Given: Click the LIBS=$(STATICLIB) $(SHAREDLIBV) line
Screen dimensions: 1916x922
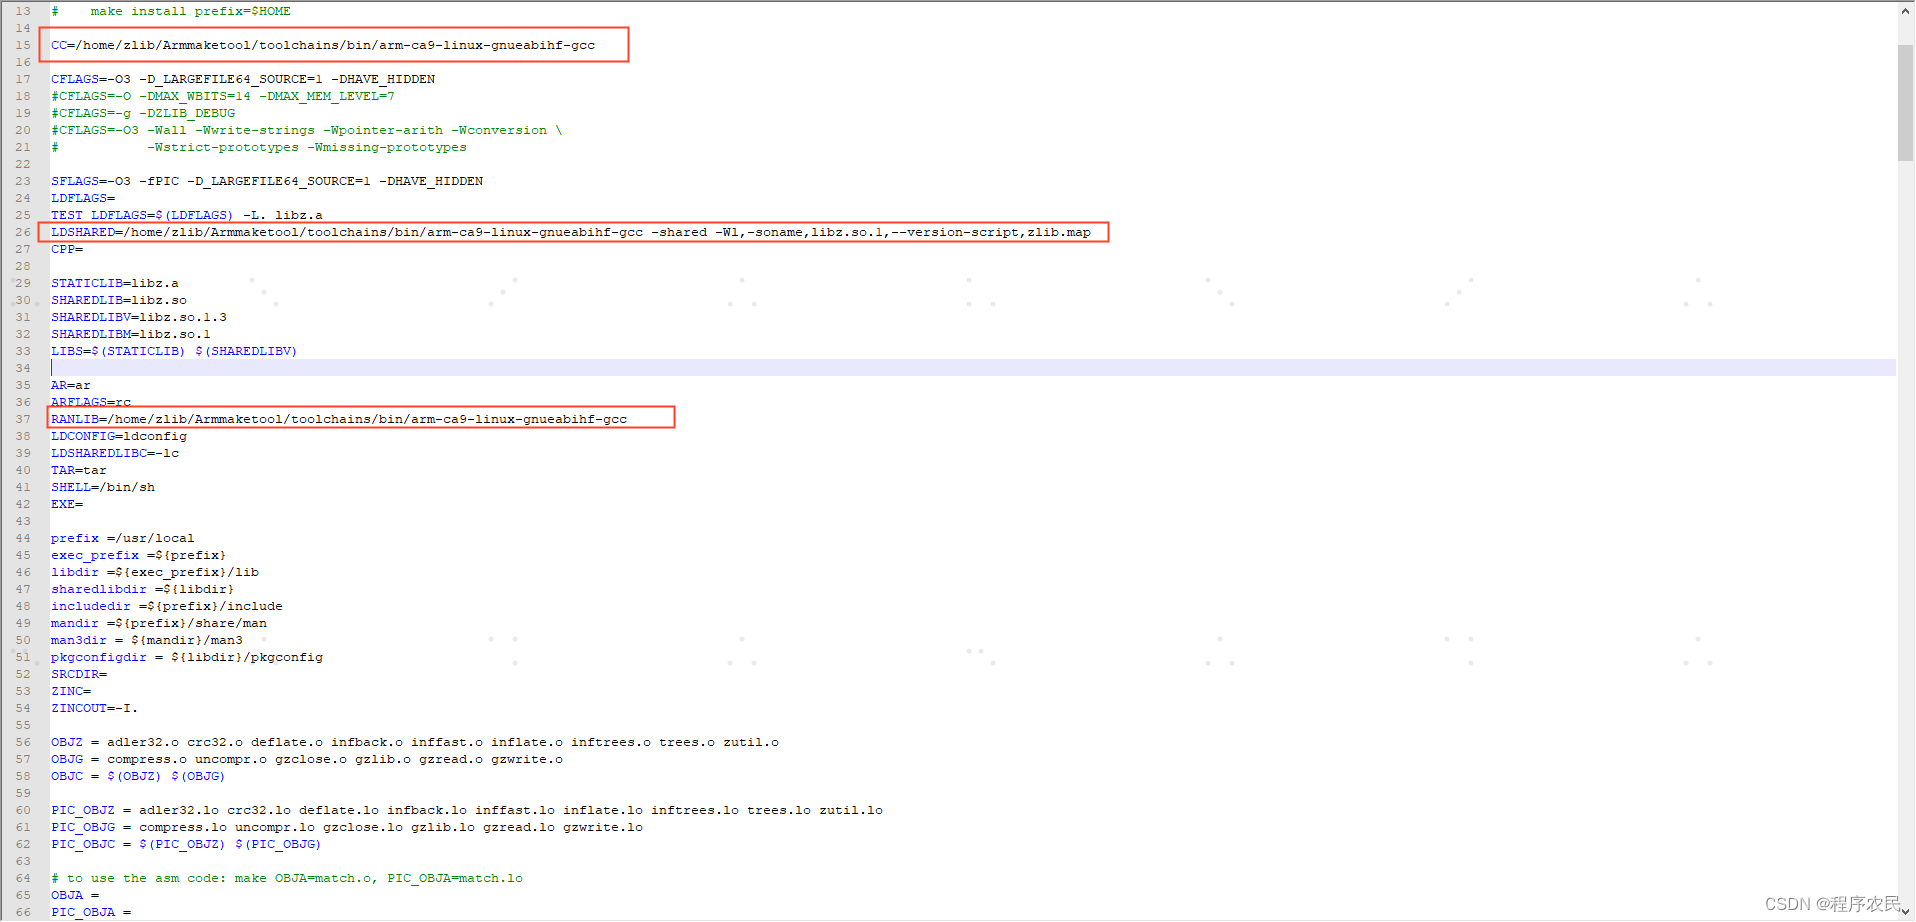Looking at the screenshot, I should tap(174, 351).
